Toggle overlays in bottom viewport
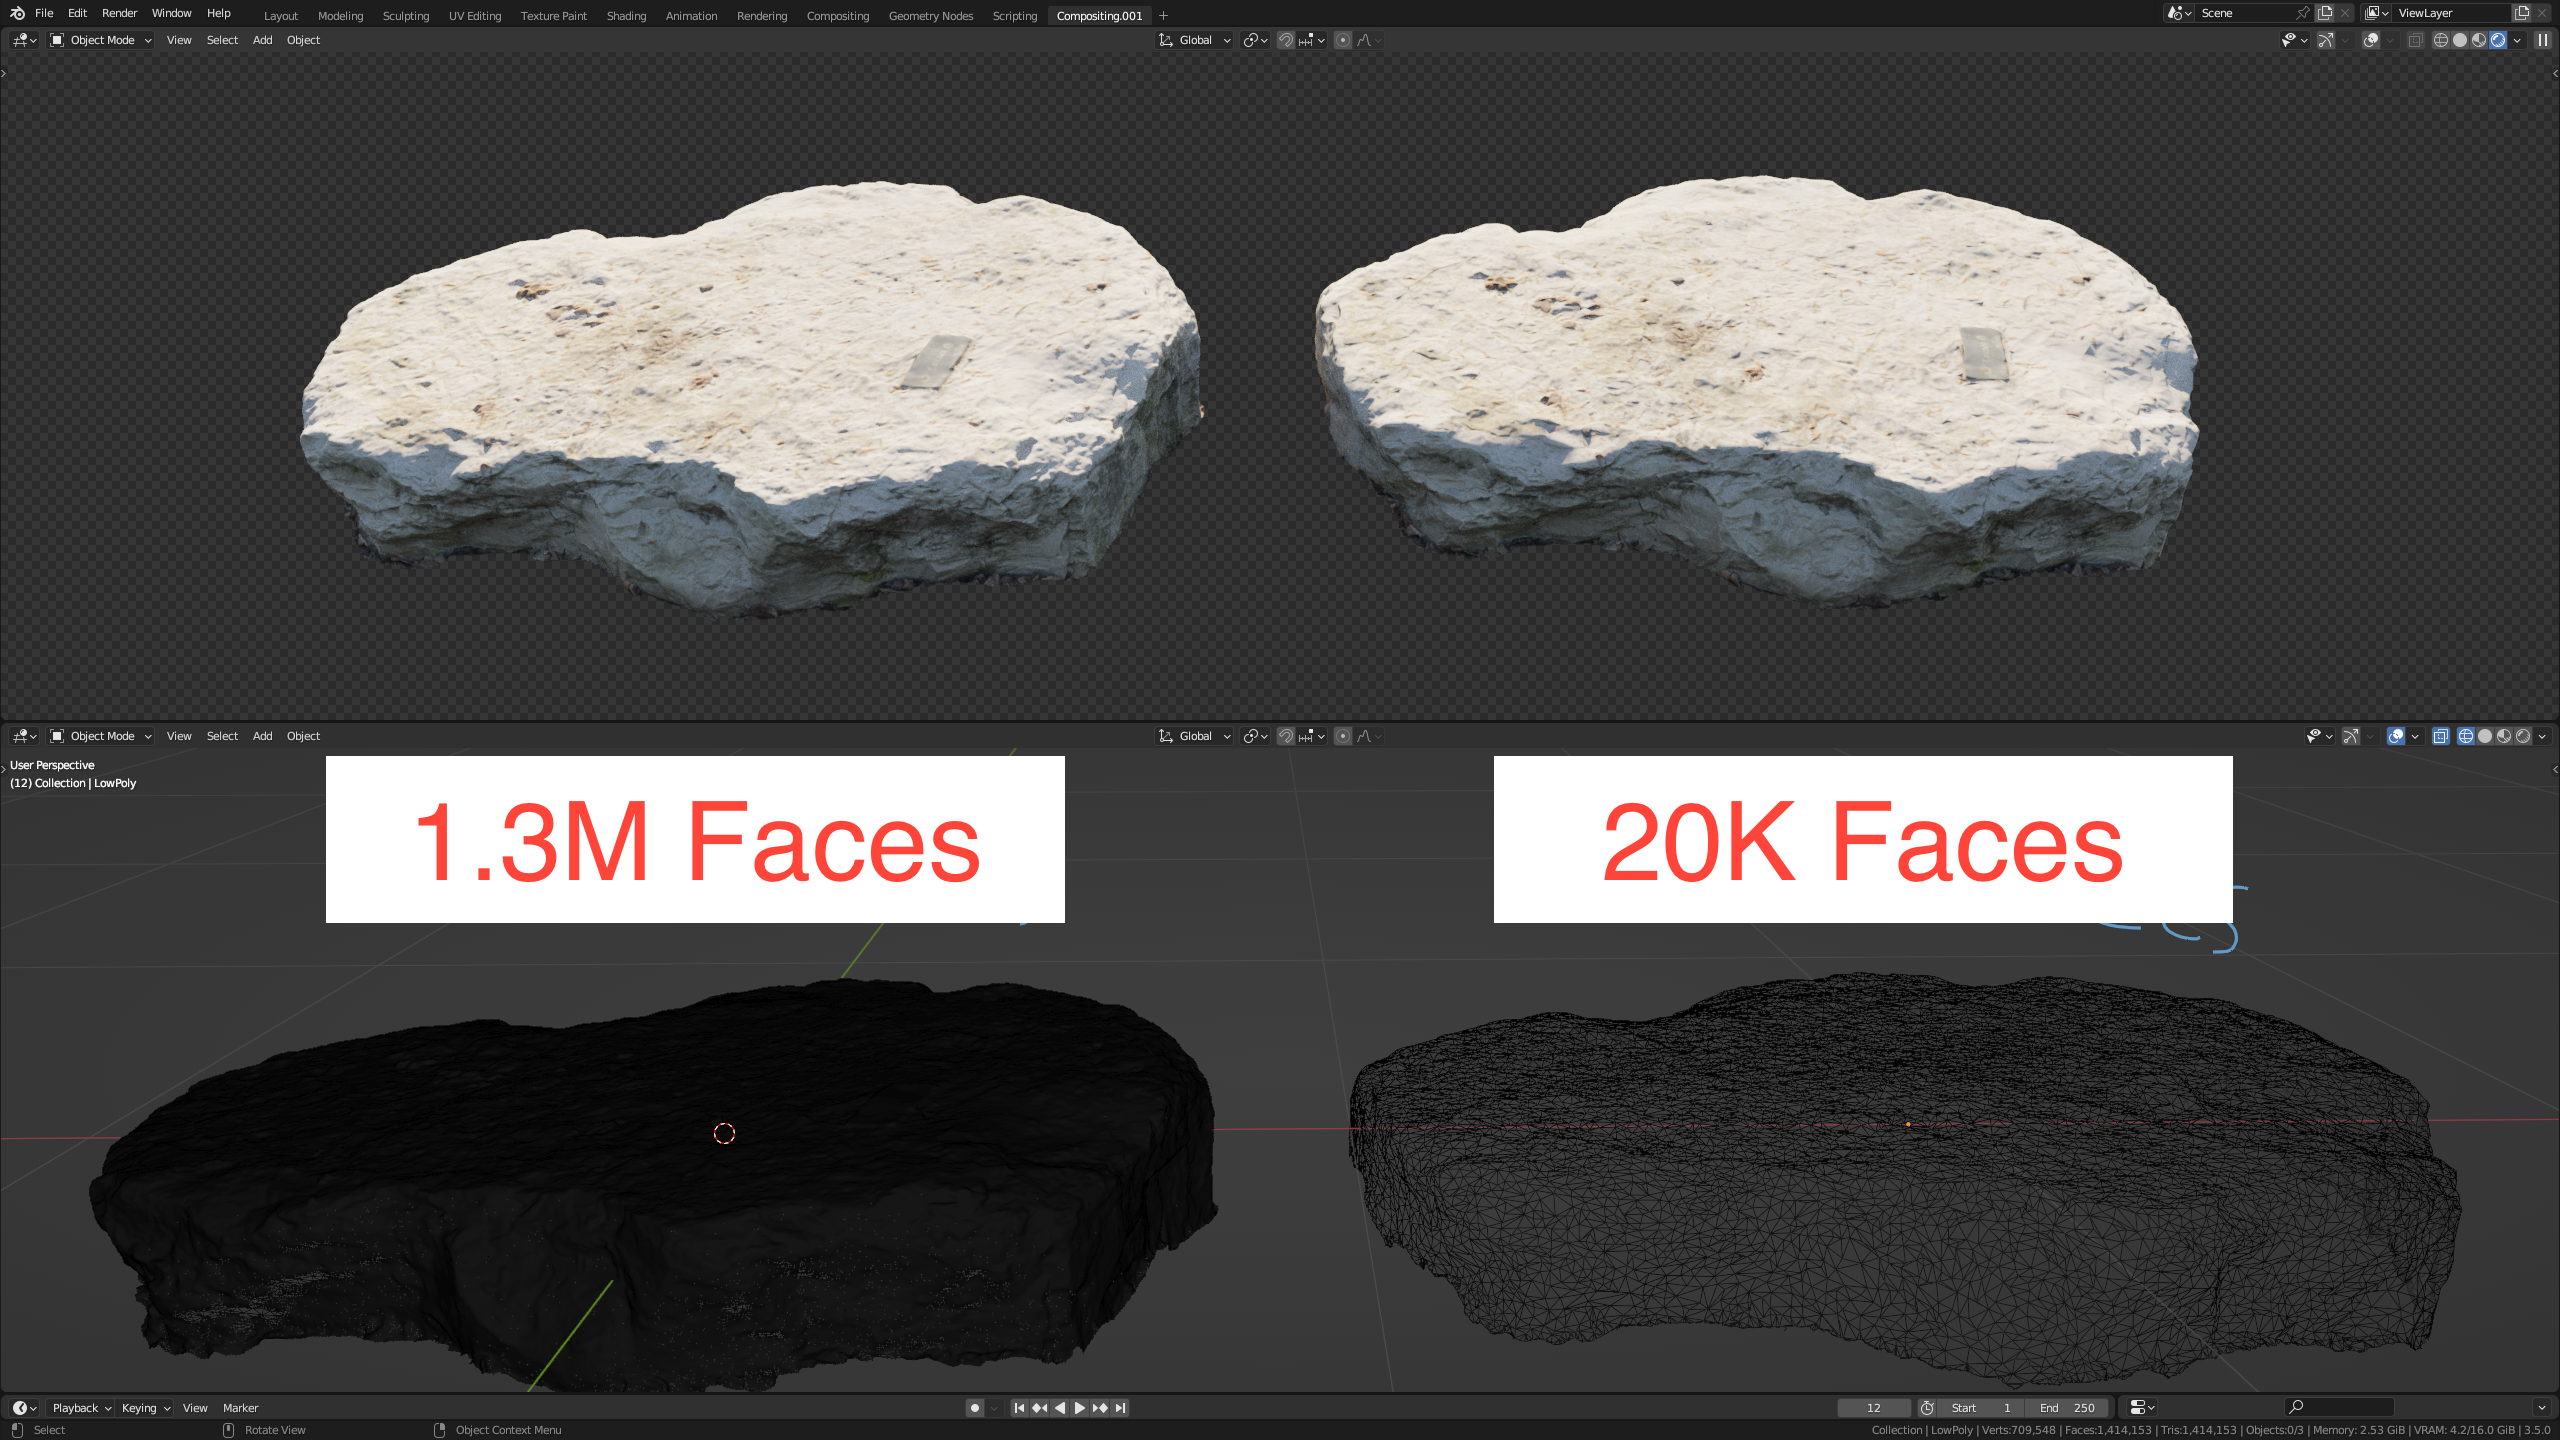 [x=2396, y=736]
